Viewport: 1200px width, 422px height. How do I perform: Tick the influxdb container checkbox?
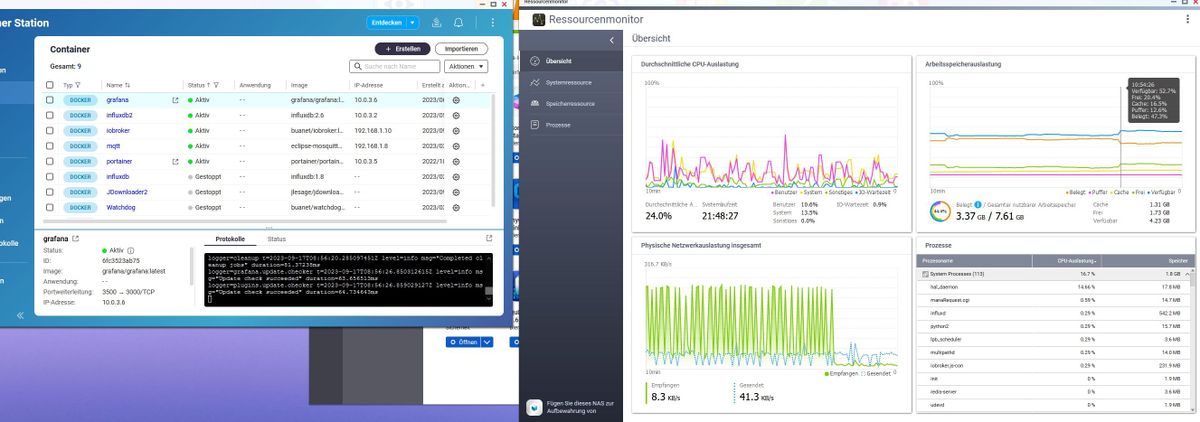click(49, 176)
